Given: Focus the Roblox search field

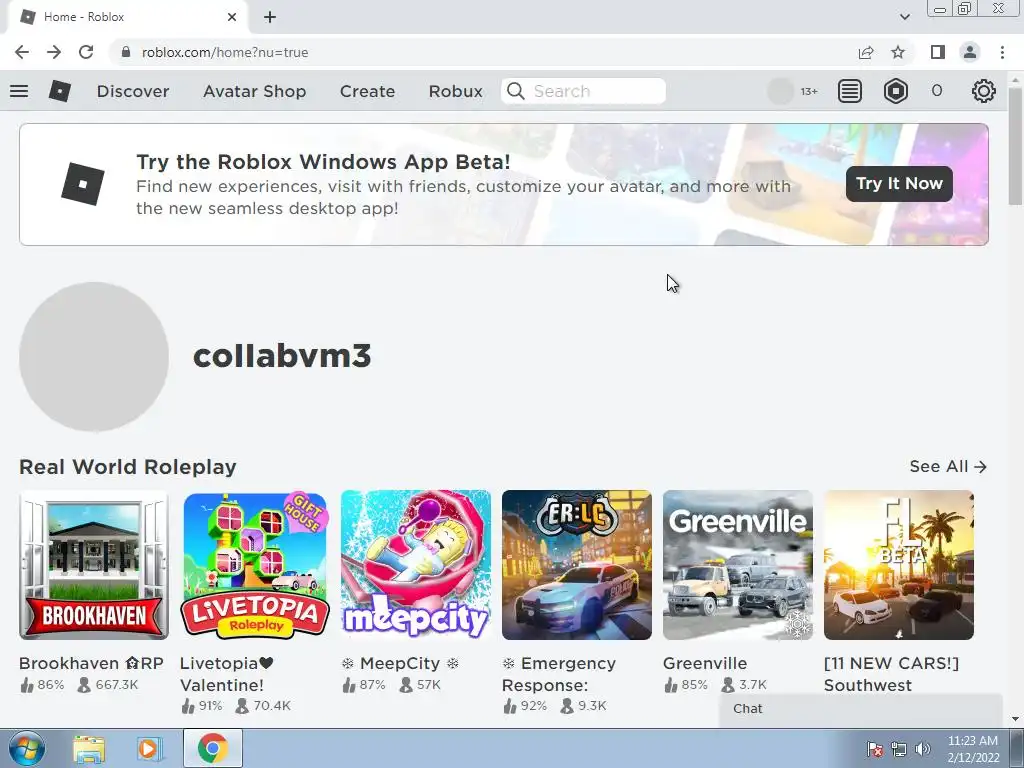Looking at the screenshot, I should [x=583, y=91].
